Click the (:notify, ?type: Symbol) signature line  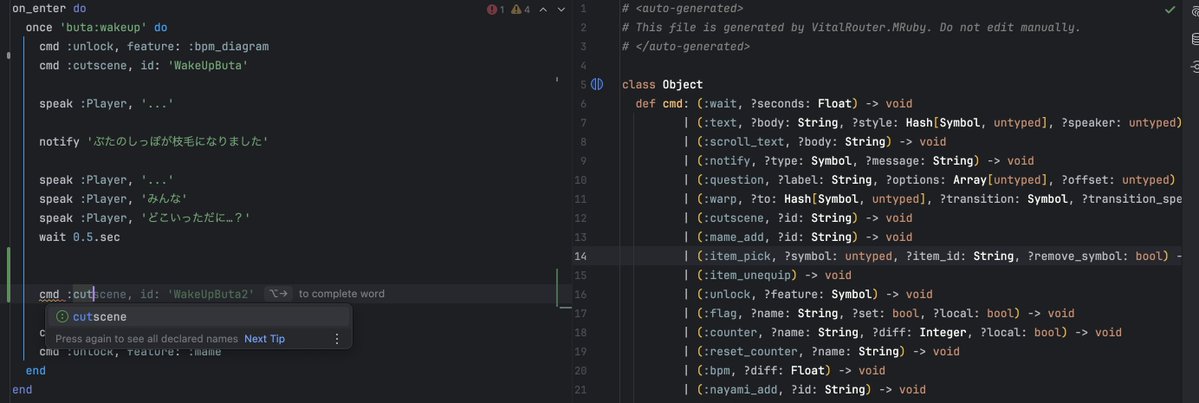click(x=859, y=161)
